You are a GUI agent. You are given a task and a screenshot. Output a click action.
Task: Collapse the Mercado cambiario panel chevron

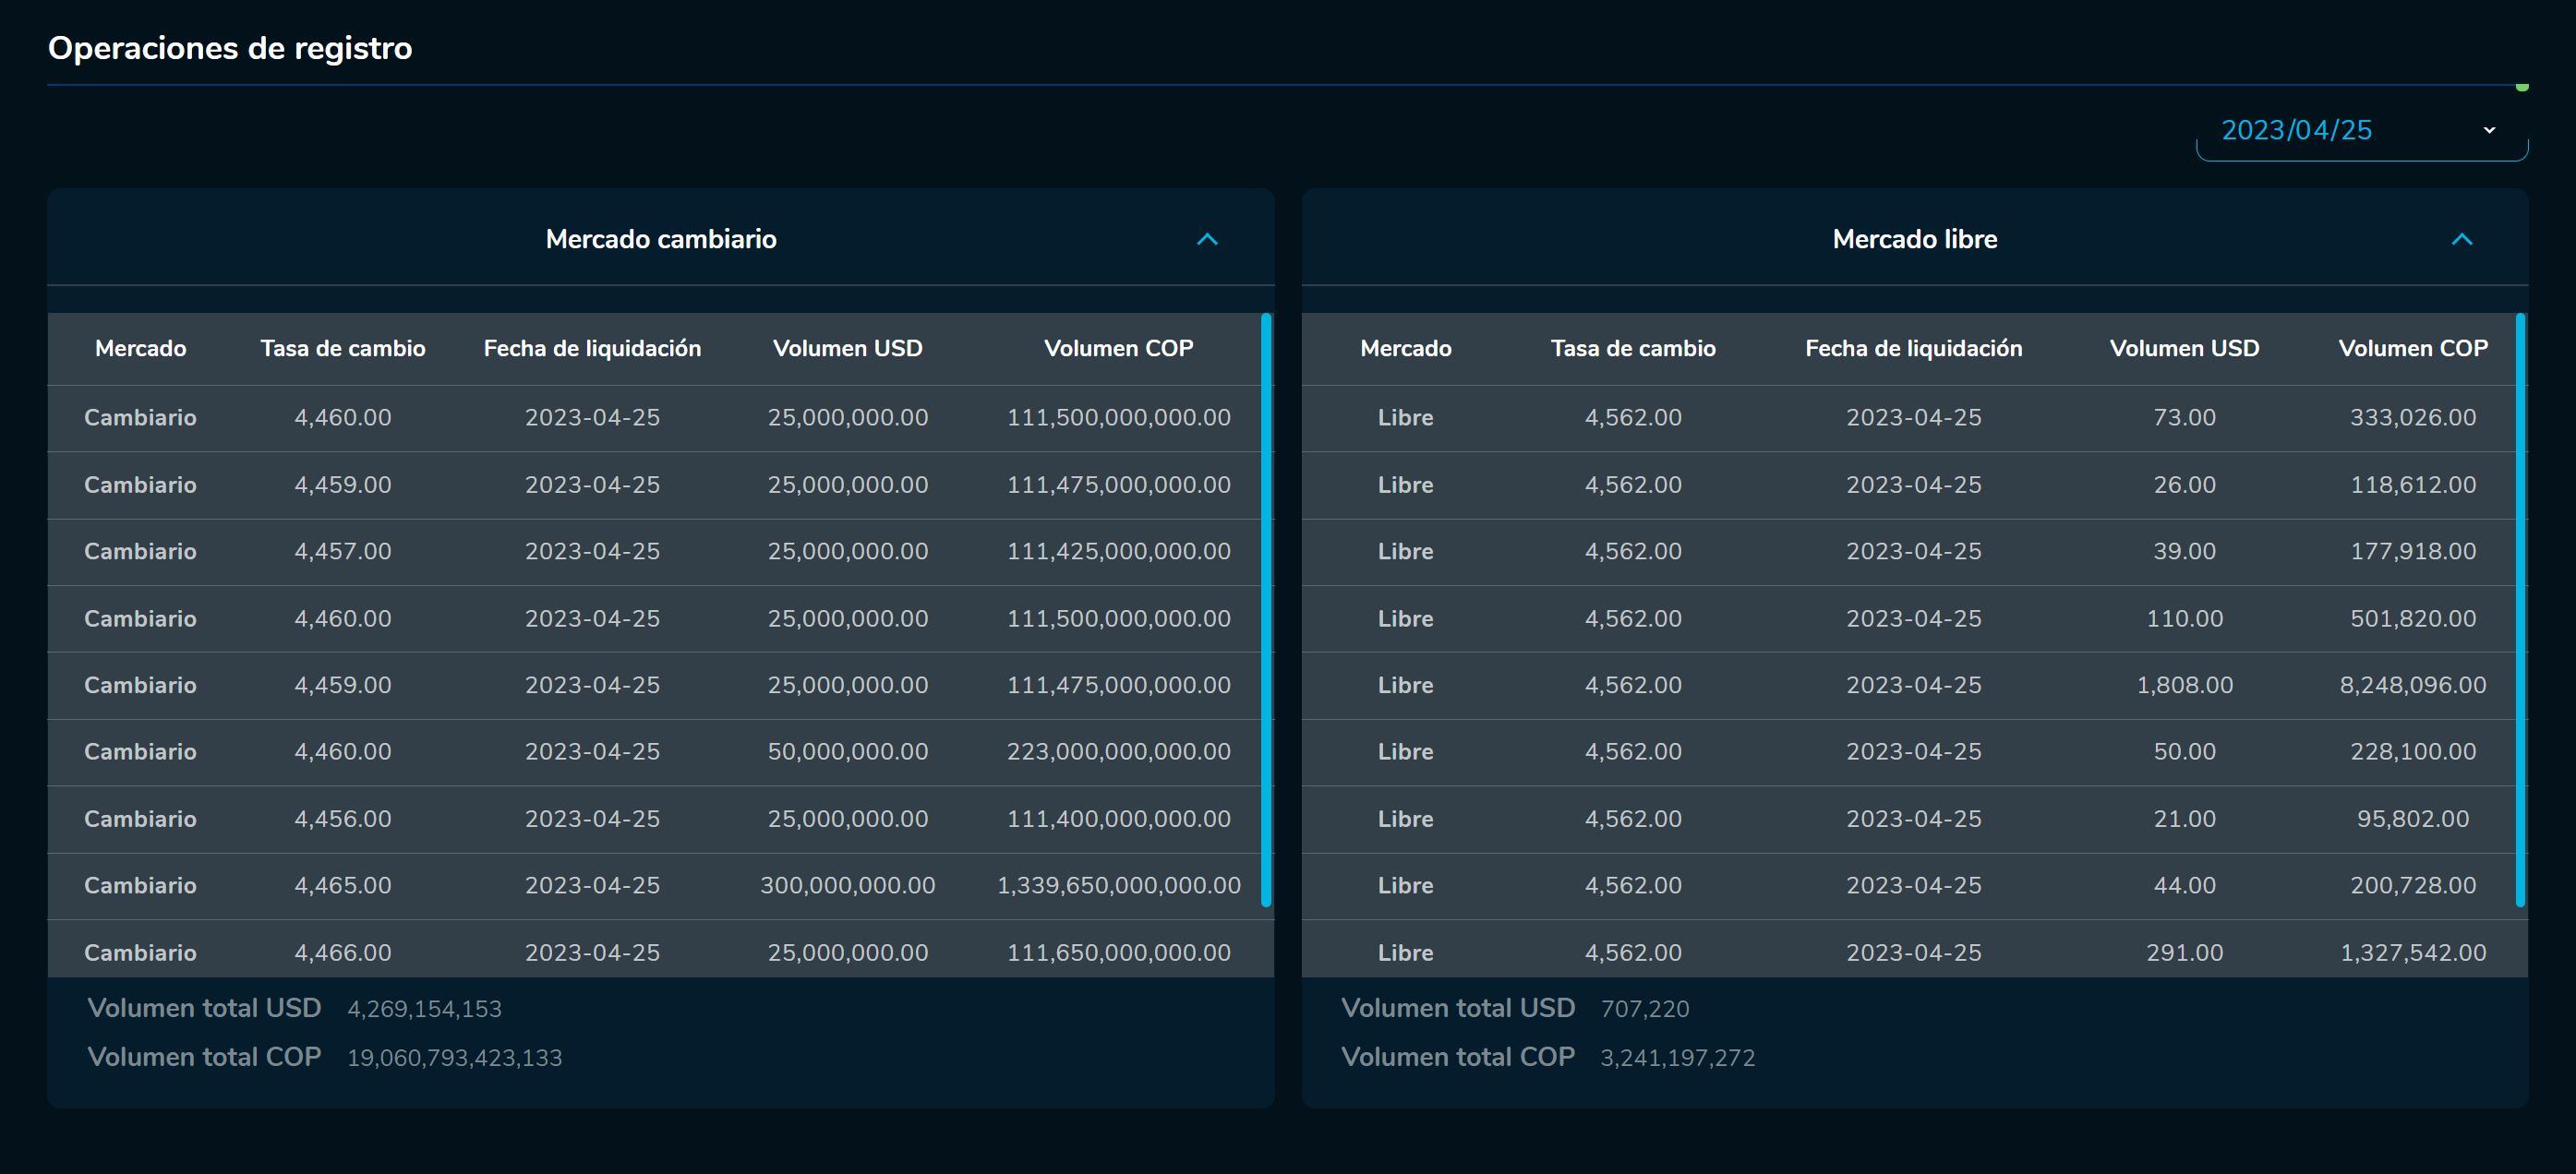(1207, 239)
